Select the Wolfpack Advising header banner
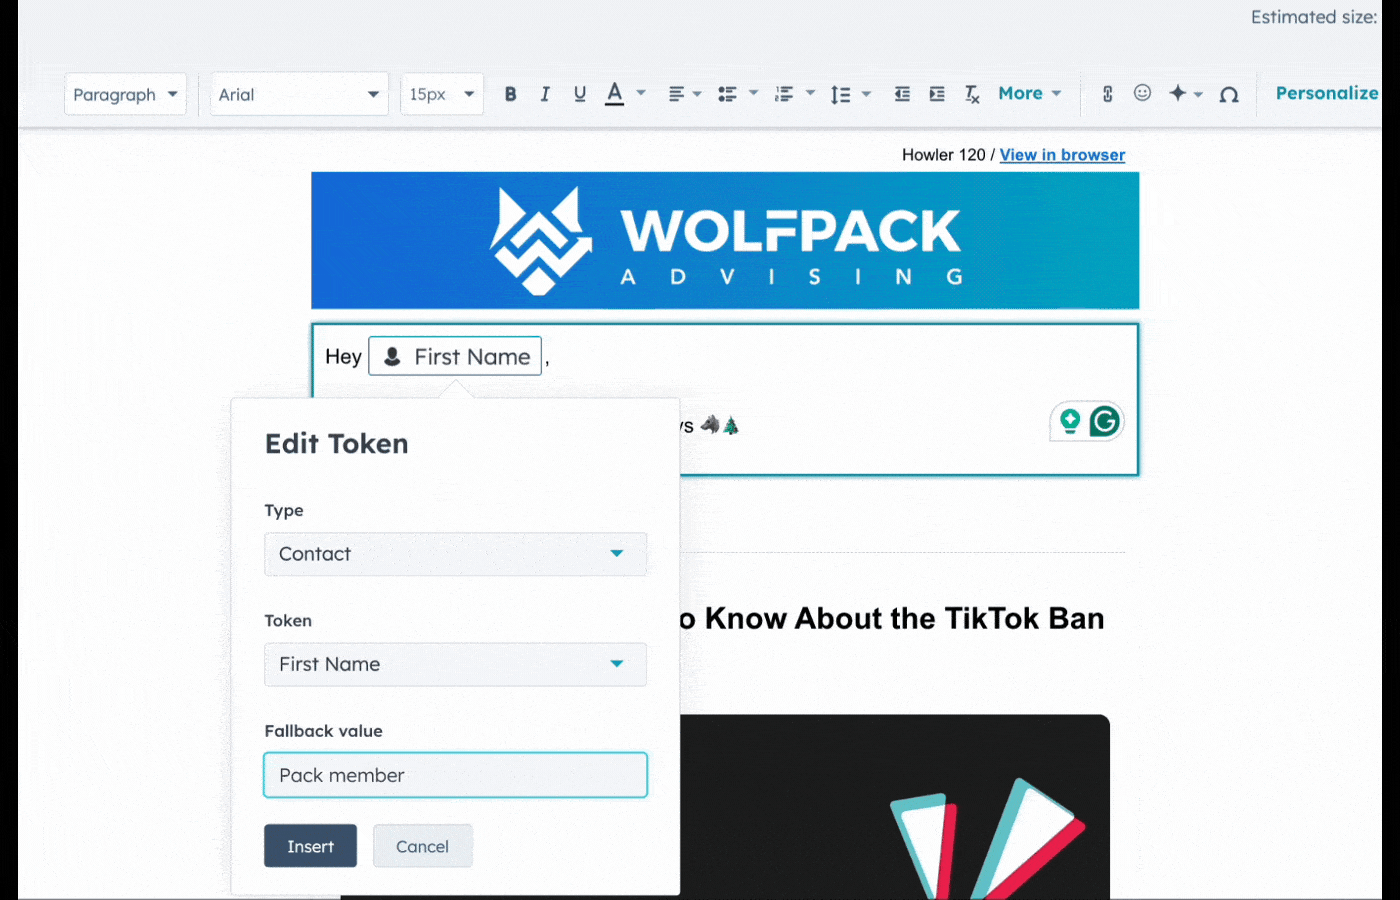This screenshot has height=900, width=1400. click(725, 240)
